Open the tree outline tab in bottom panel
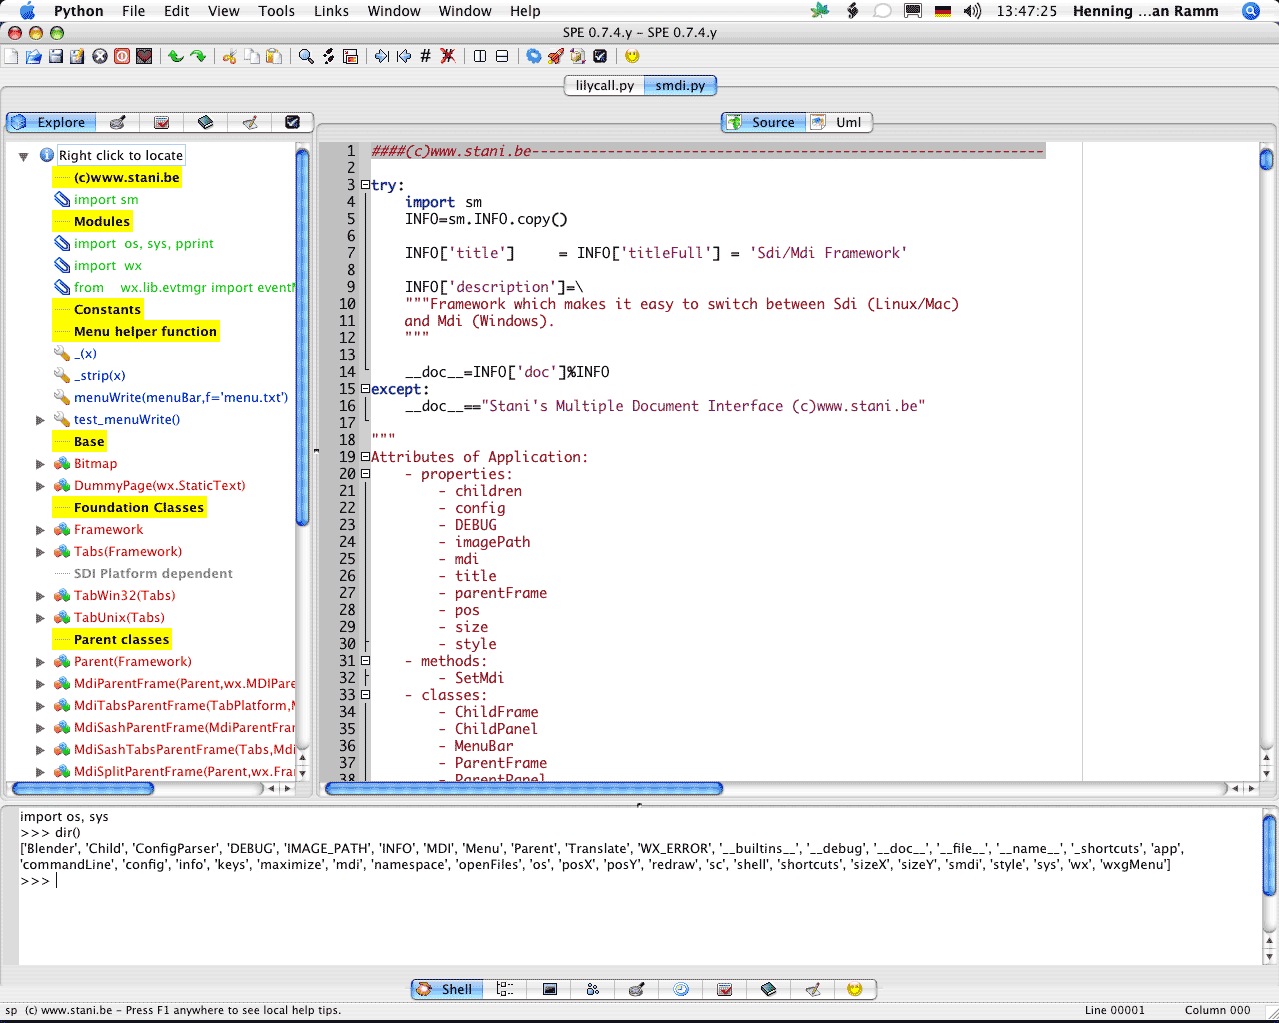 [505, 989]
